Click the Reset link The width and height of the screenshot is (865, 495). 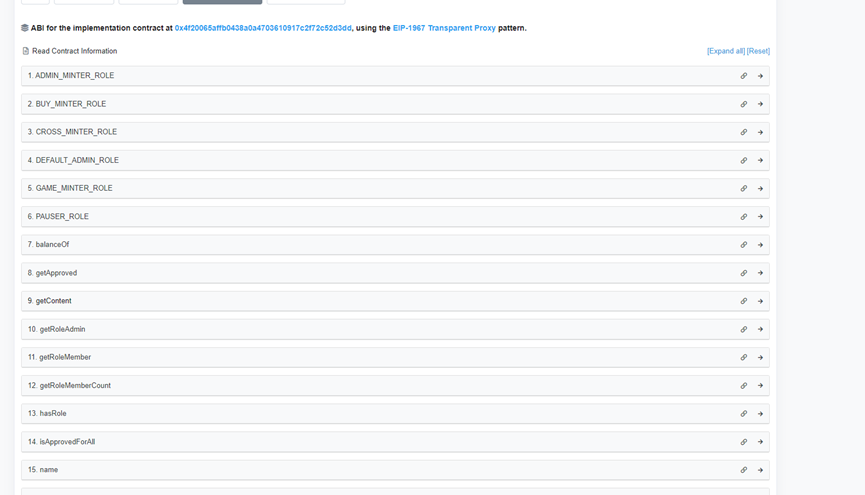tap(758, 51)
